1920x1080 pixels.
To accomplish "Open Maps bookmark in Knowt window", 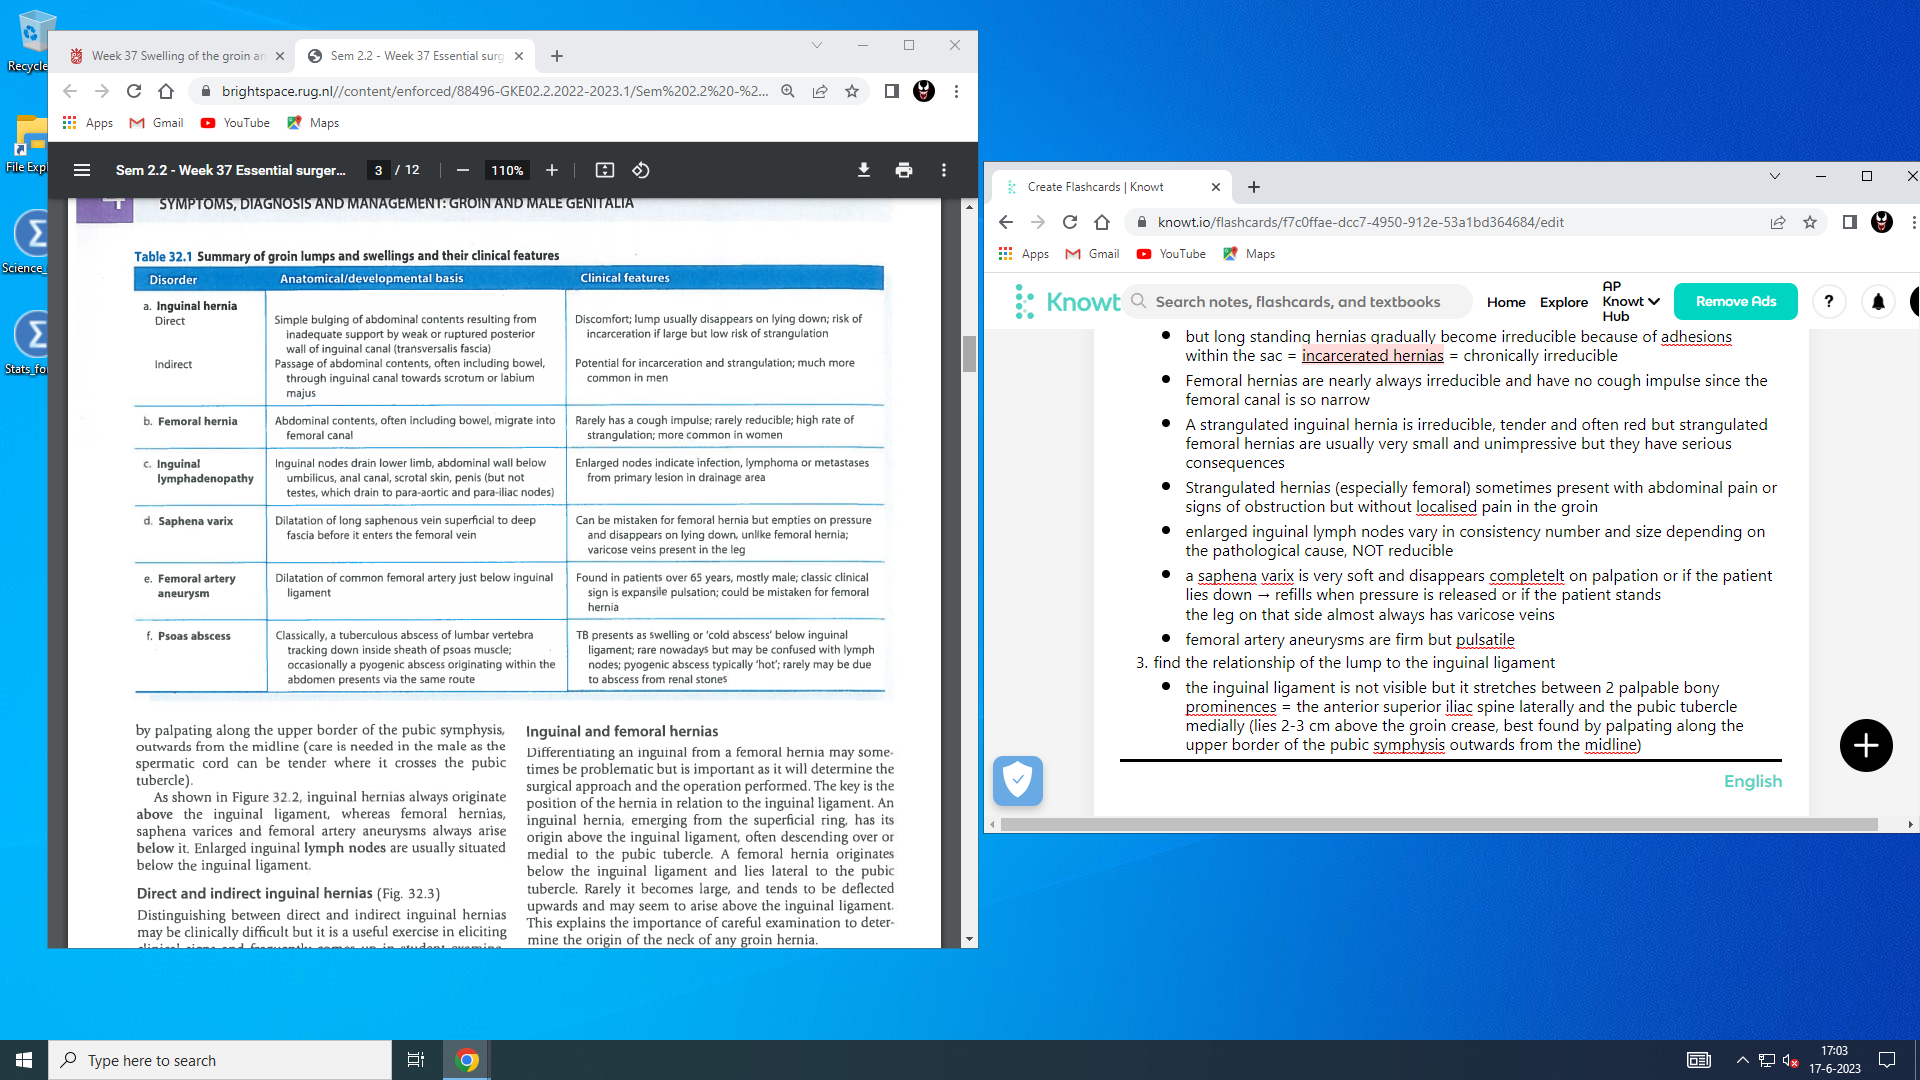I will 1249,254.
